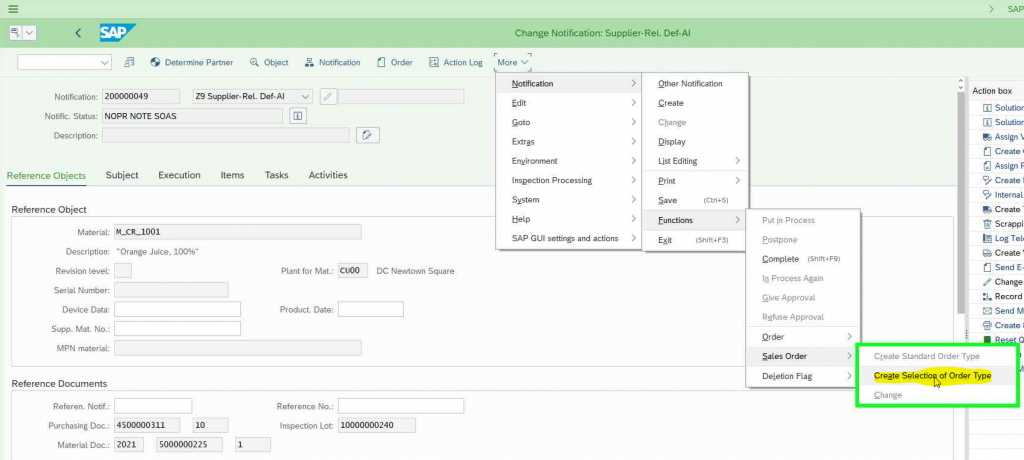1024x460 pixels.
Task: Click the pencil icon next to notification type
Action: (x=328, y=97)
